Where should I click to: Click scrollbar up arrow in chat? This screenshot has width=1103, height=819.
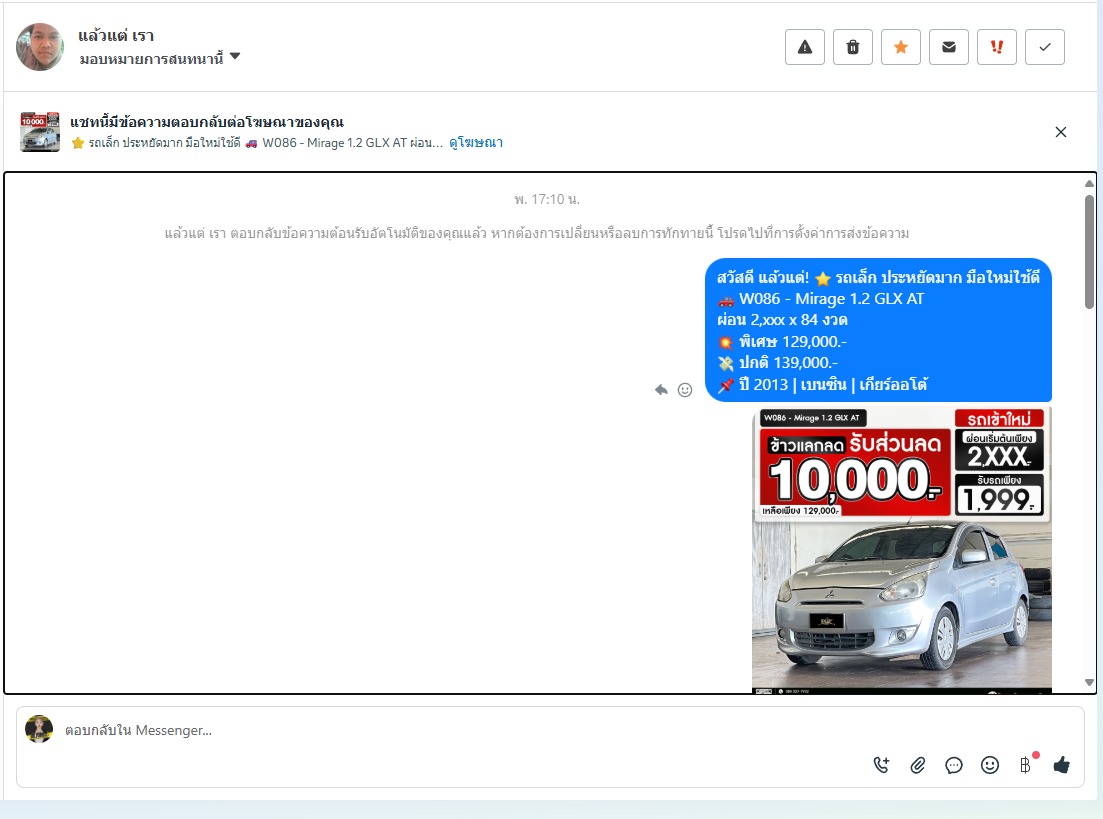1090,184
